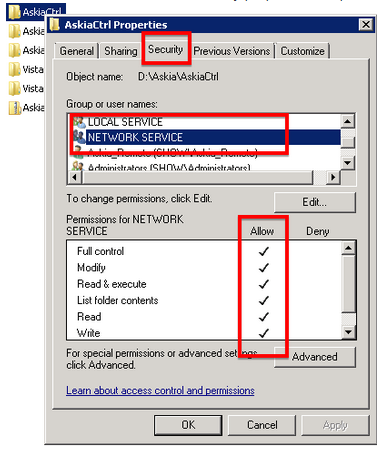Click Allow checkmark for Full control
The image size is (392, 449).
[x=264, y=251]
